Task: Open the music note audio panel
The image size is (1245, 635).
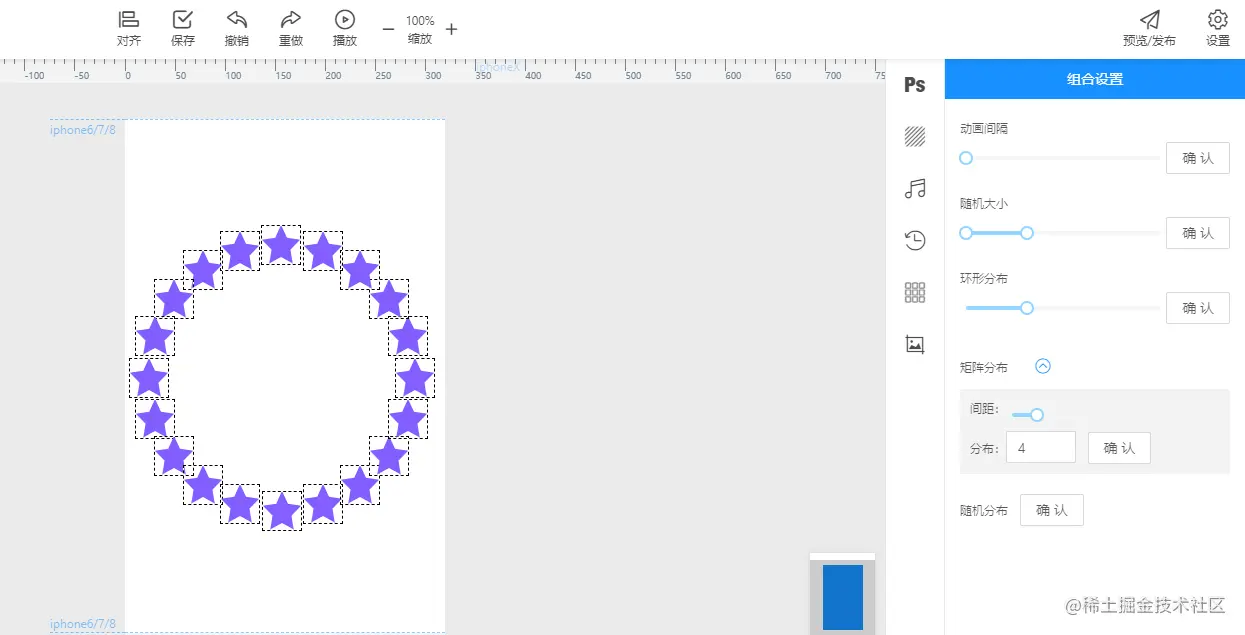Action: tap(915, 189)
